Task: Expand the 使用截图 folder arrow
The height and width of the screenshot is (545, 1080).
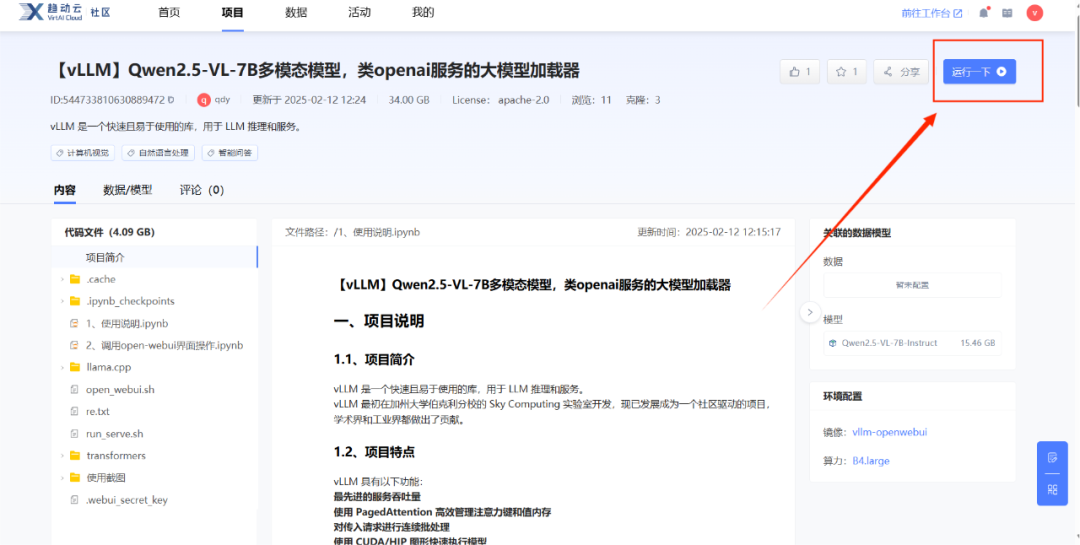Action: (x=62, y=477)
